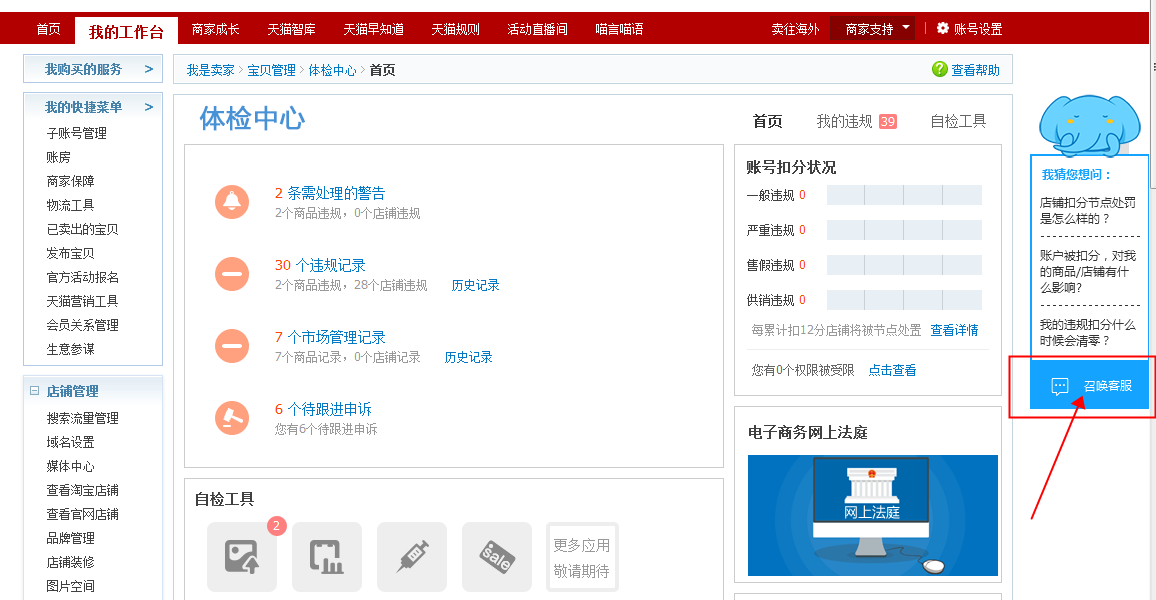Click the minus icon beside 7个市场管理记录

pyautogui.click(x=231, y=345)
